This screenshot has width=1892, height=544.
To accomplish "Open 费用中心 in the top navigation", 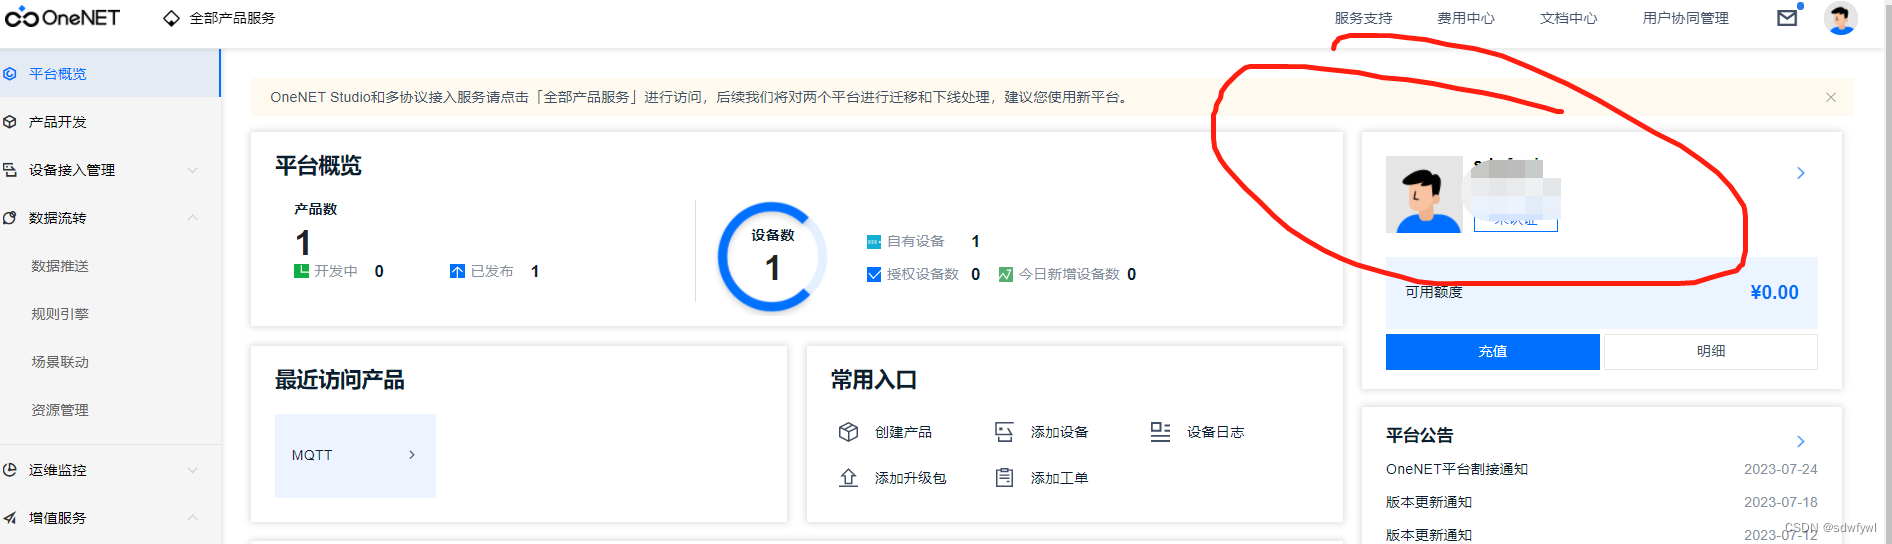I will [x=1466, y=18].
